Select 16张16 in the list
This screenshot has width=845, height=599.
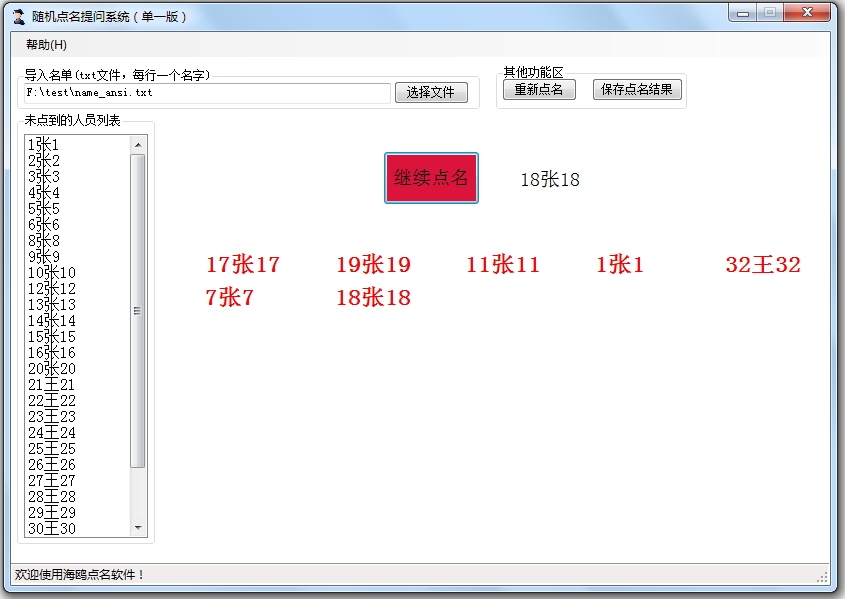pyautogui.click(x=78, y=353)
